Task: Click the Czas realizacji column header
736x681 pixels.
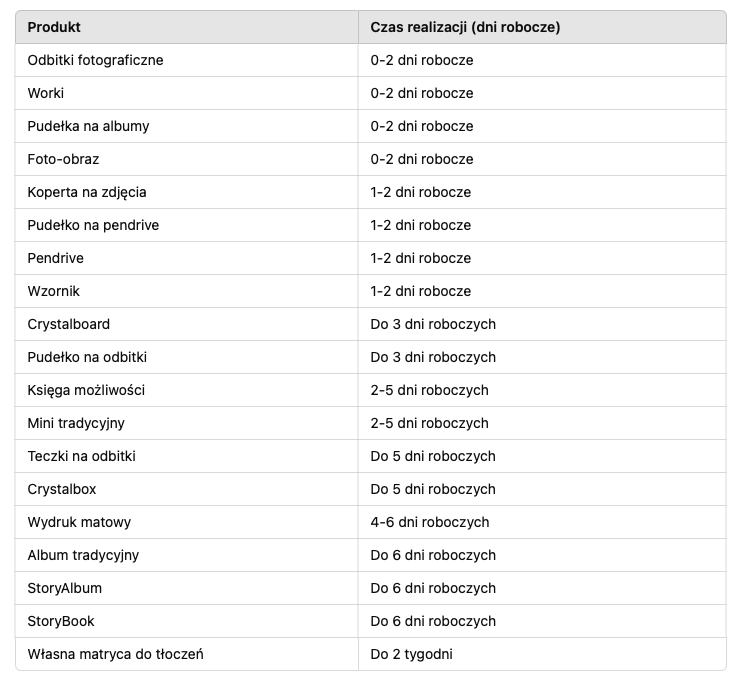Action: (465, 27)
